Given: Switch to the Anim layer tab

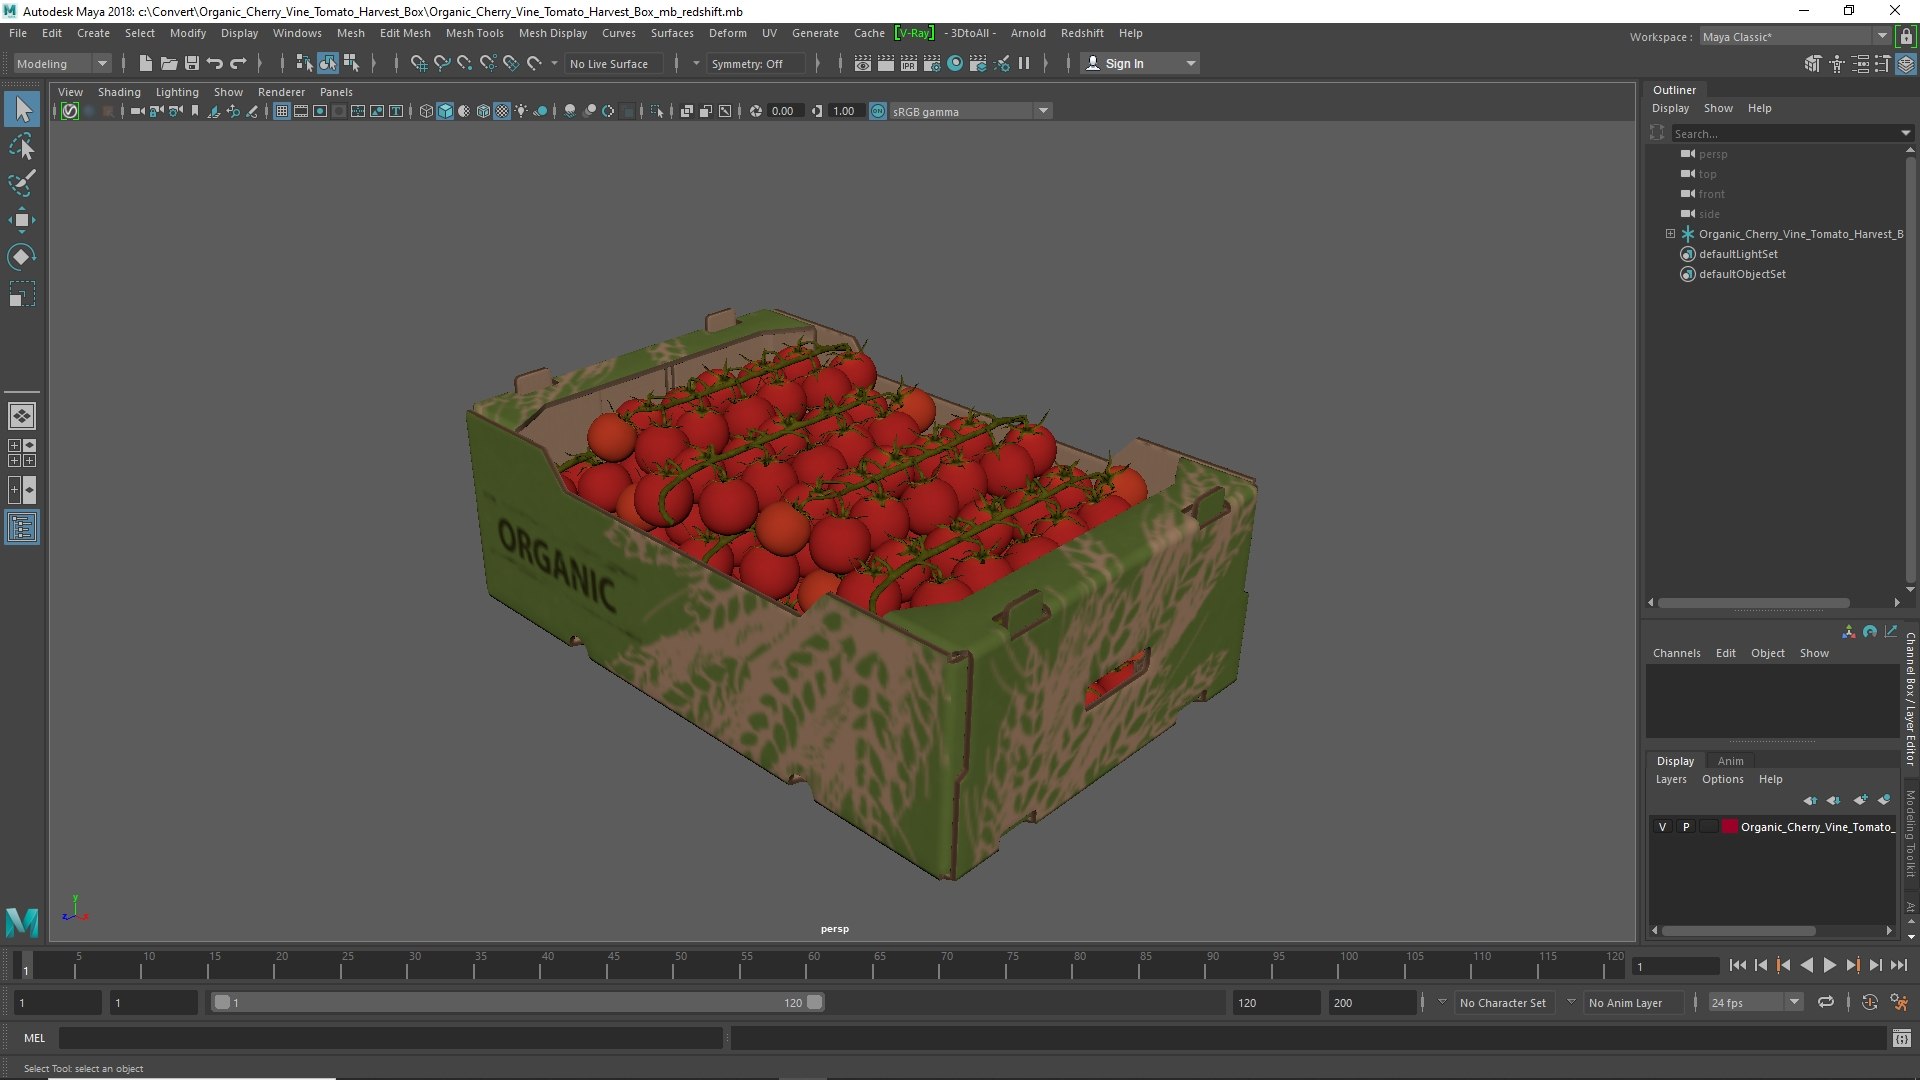Looking at the screenshot, I should tap(1730, 761).
